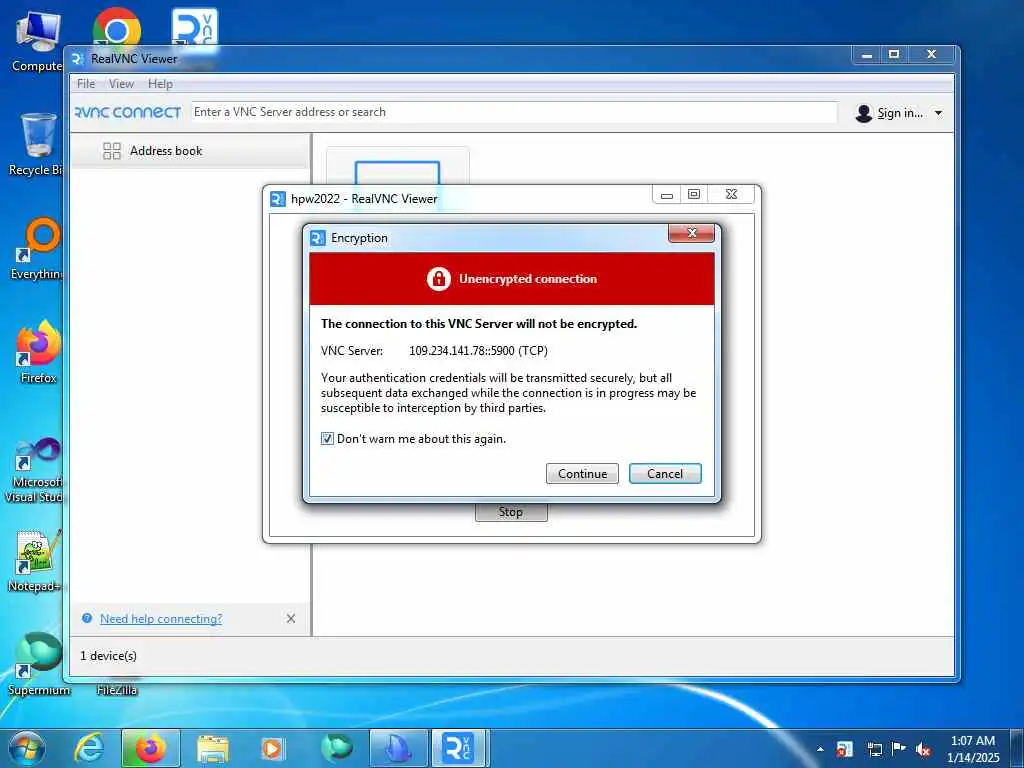Click the VNC Connect logo
1024x768 pixels.
tap(128, 112)
